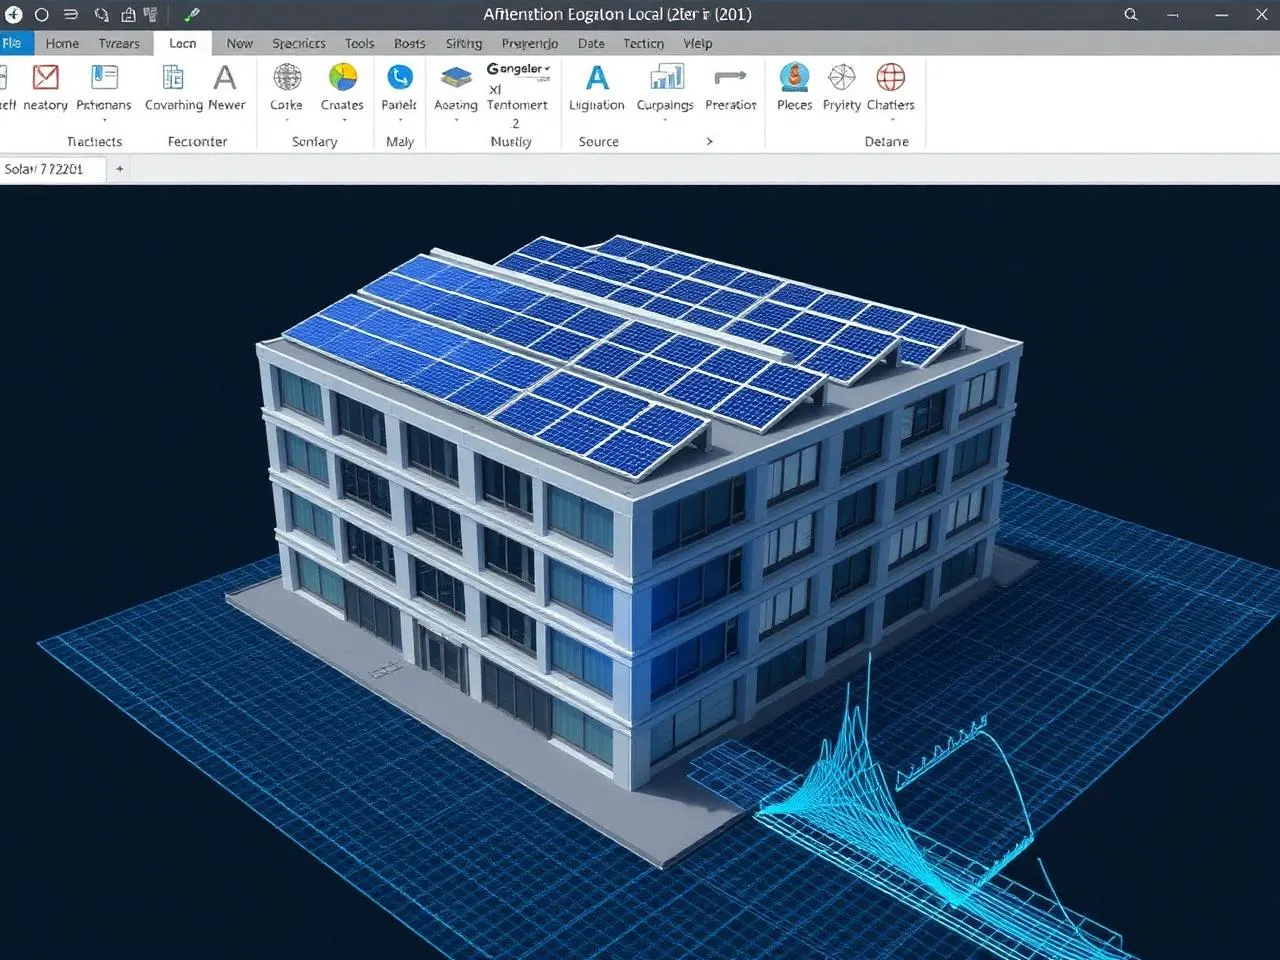
Task: Switch to the Tvrears ribbon tab
Action: tap(119, 43)
